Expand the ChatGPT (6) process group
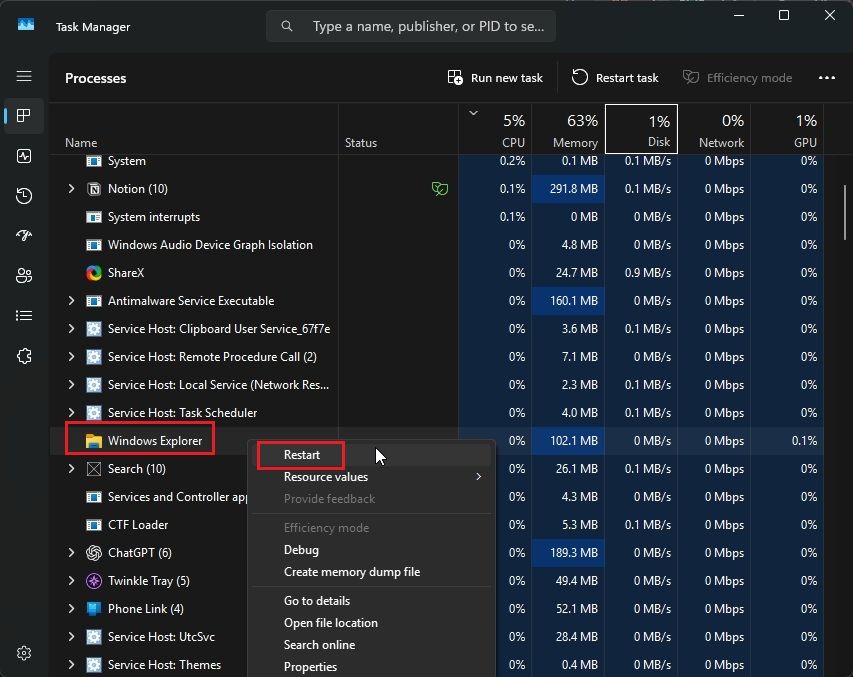853x677 pixels. click(71, 553)
